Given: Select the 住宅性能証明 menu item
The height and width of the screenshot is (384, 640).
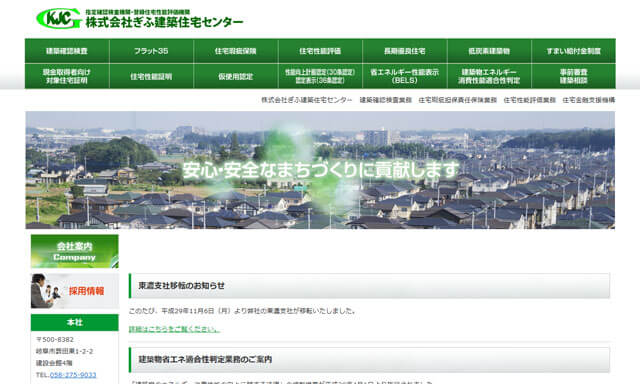Looking at the screenshot, I should 151,76.
